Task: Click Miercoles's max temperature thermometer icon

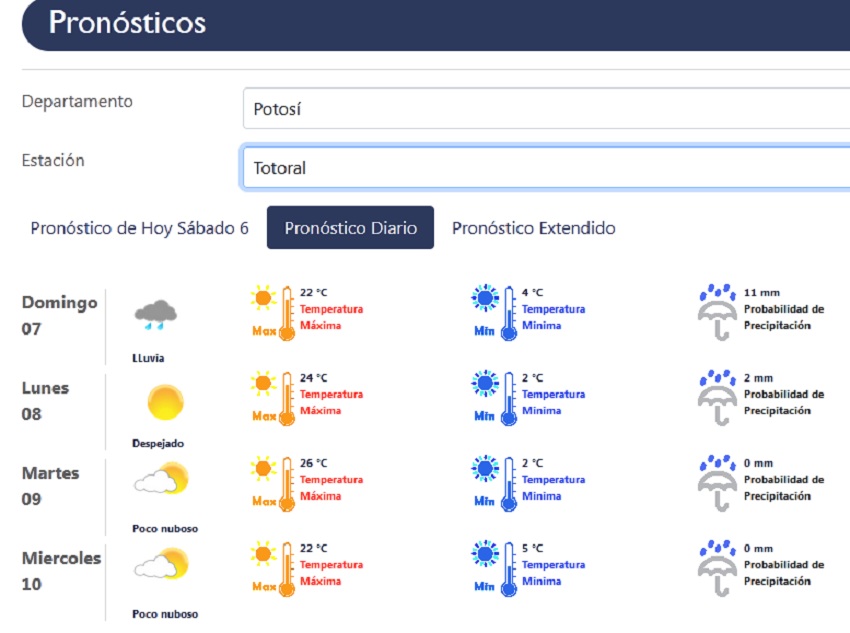Action: [274, 568]
